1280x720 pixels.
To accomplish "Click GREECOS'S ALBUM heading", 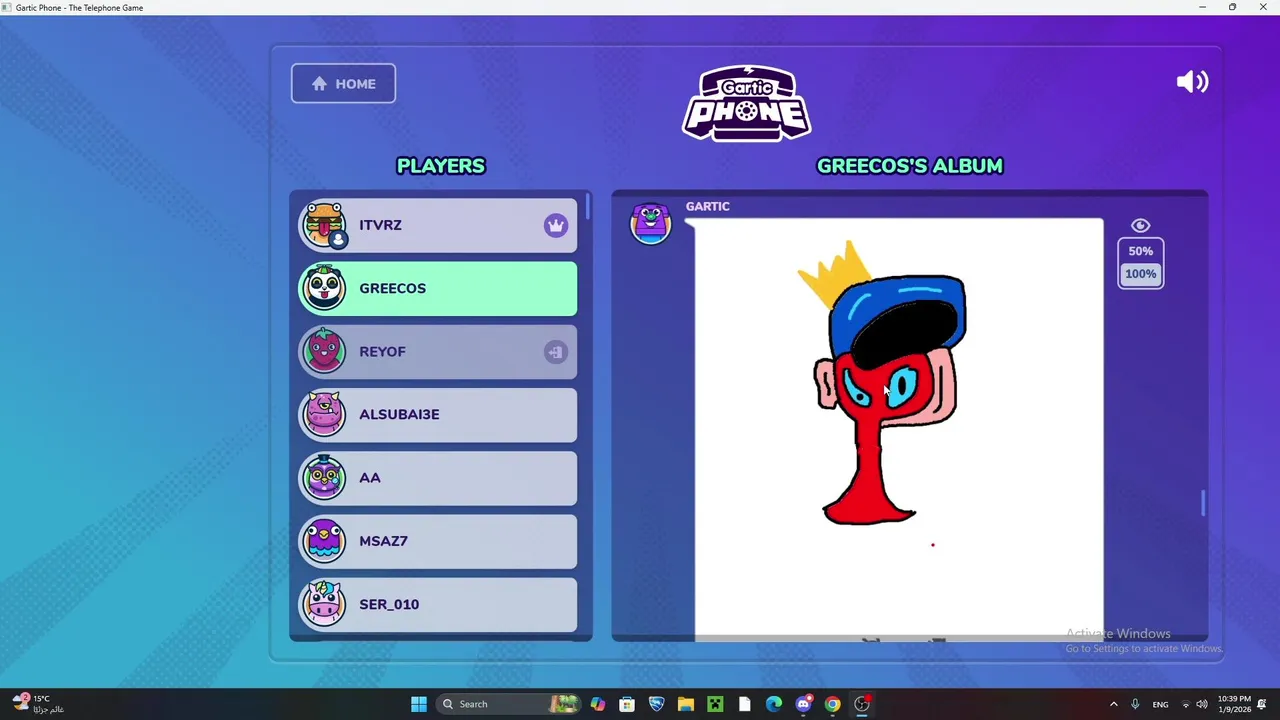I will pyautogui.click(x=910, y=166).
